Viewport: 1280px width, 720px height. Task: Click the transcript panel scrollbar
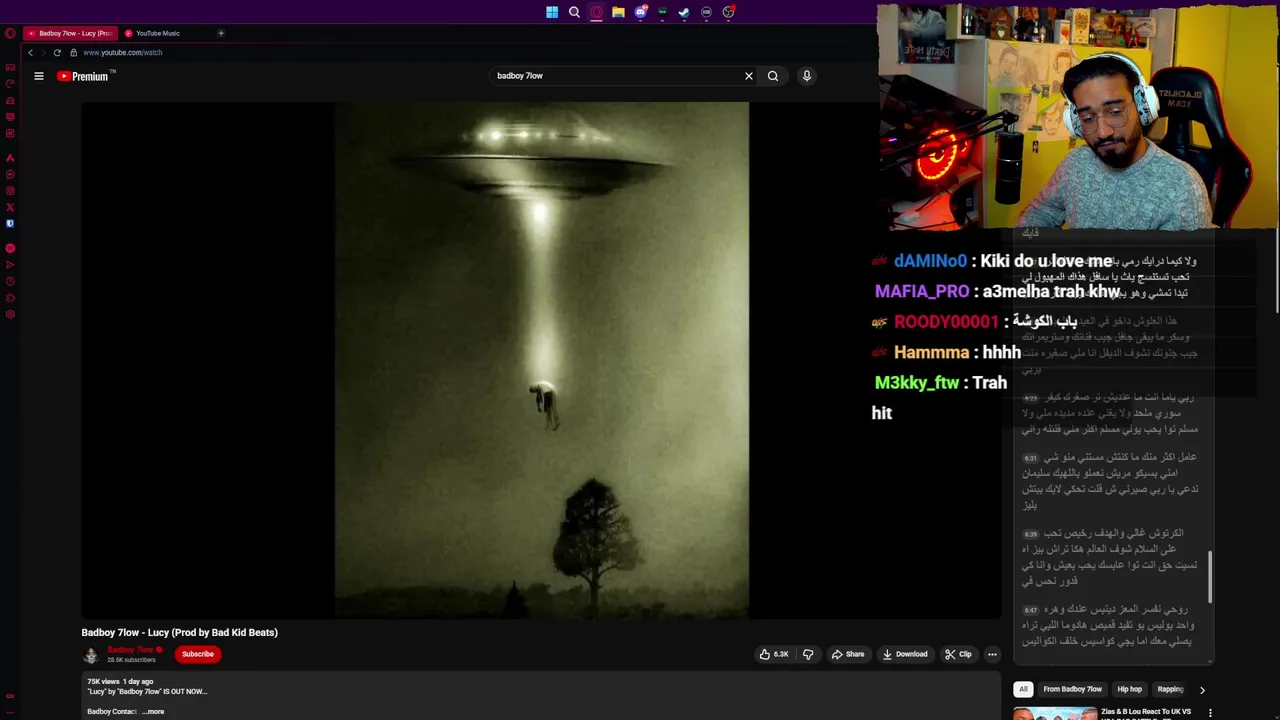pos(1210,578)
